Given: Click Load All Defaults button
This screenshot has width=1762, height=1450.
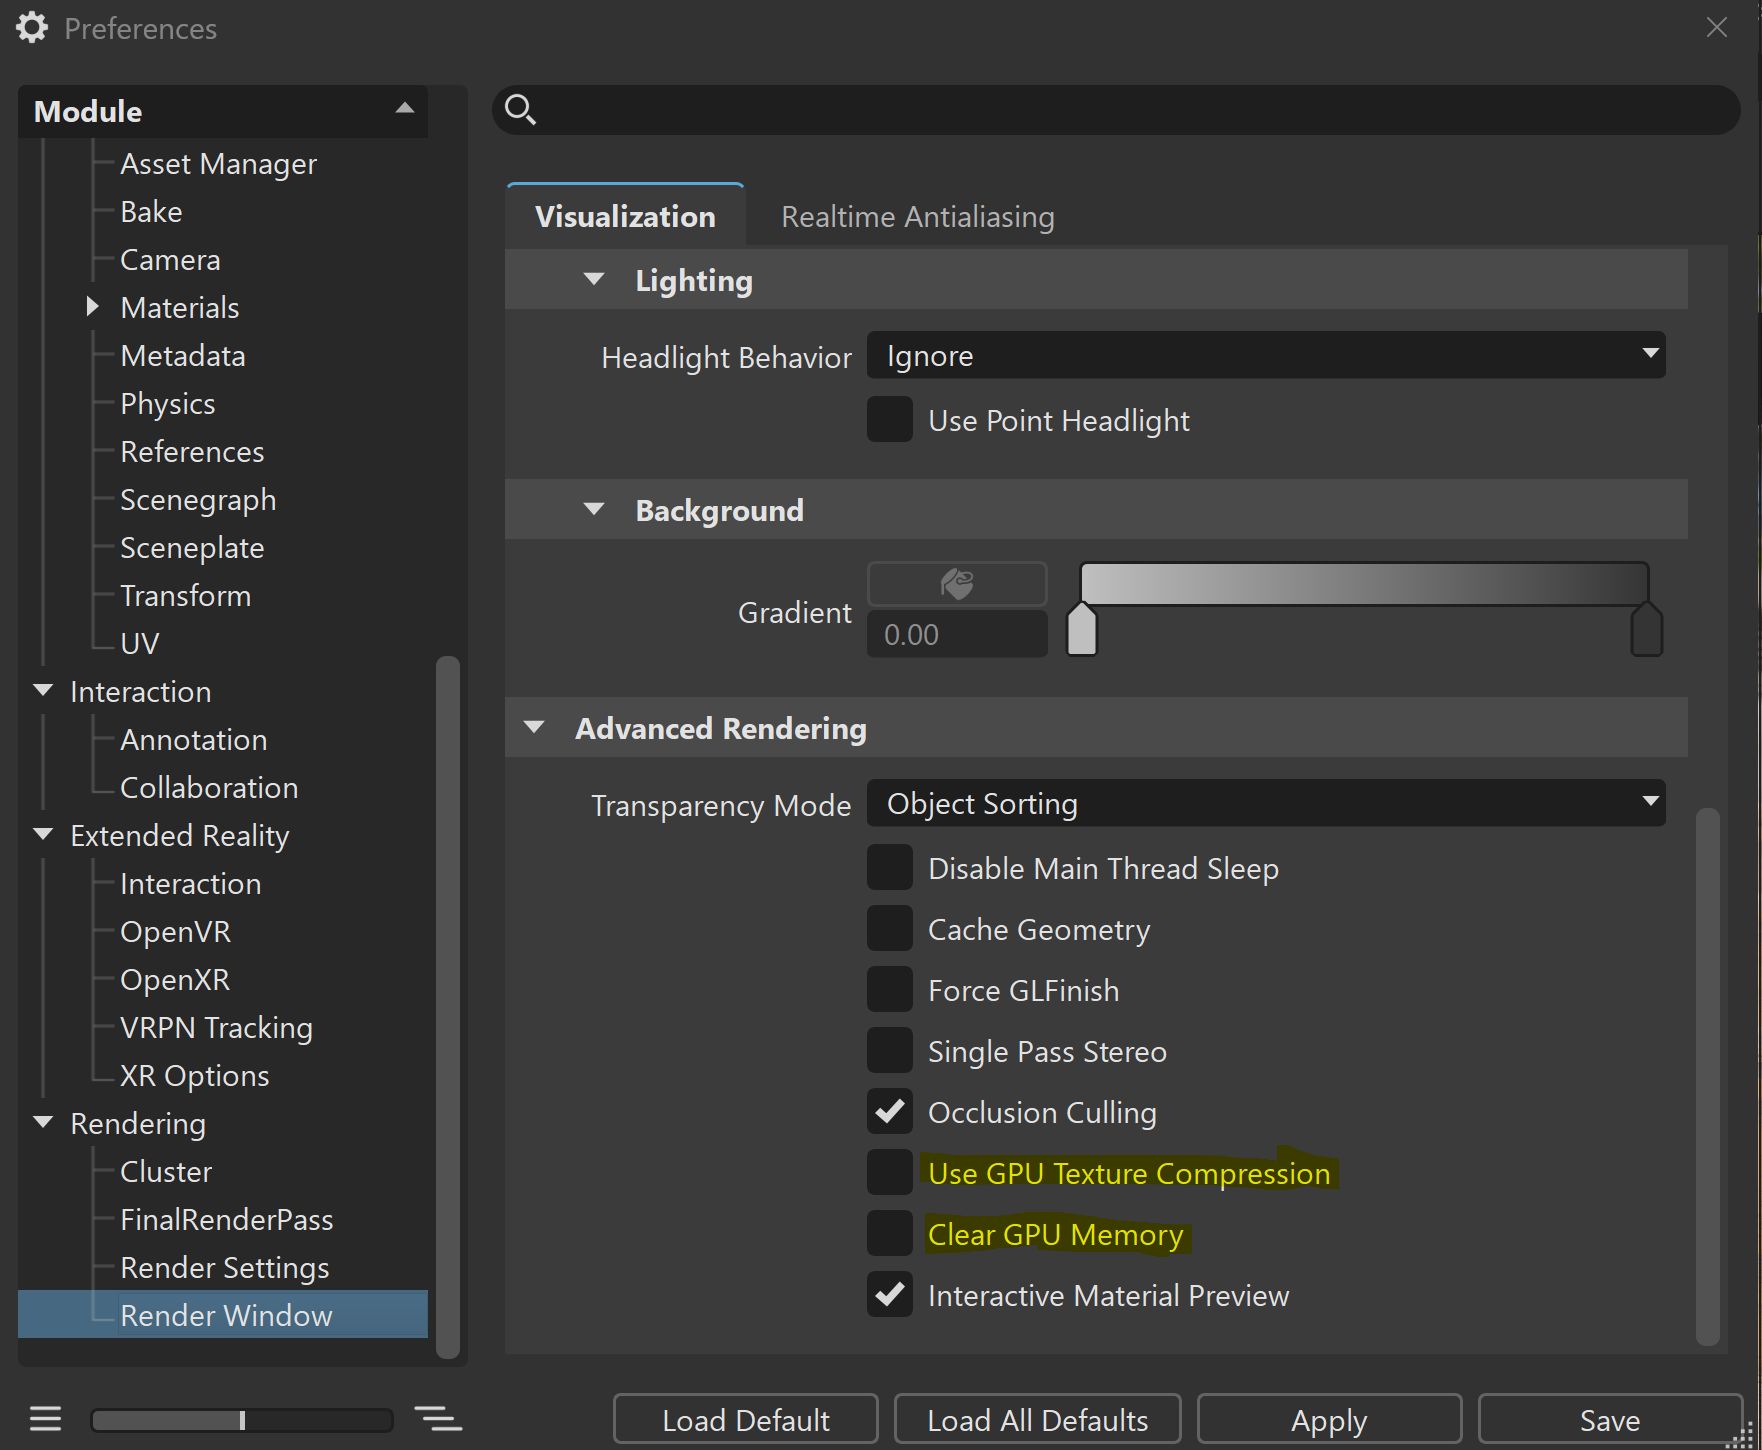Looking at the screenshot, I should [1037, 1420].
